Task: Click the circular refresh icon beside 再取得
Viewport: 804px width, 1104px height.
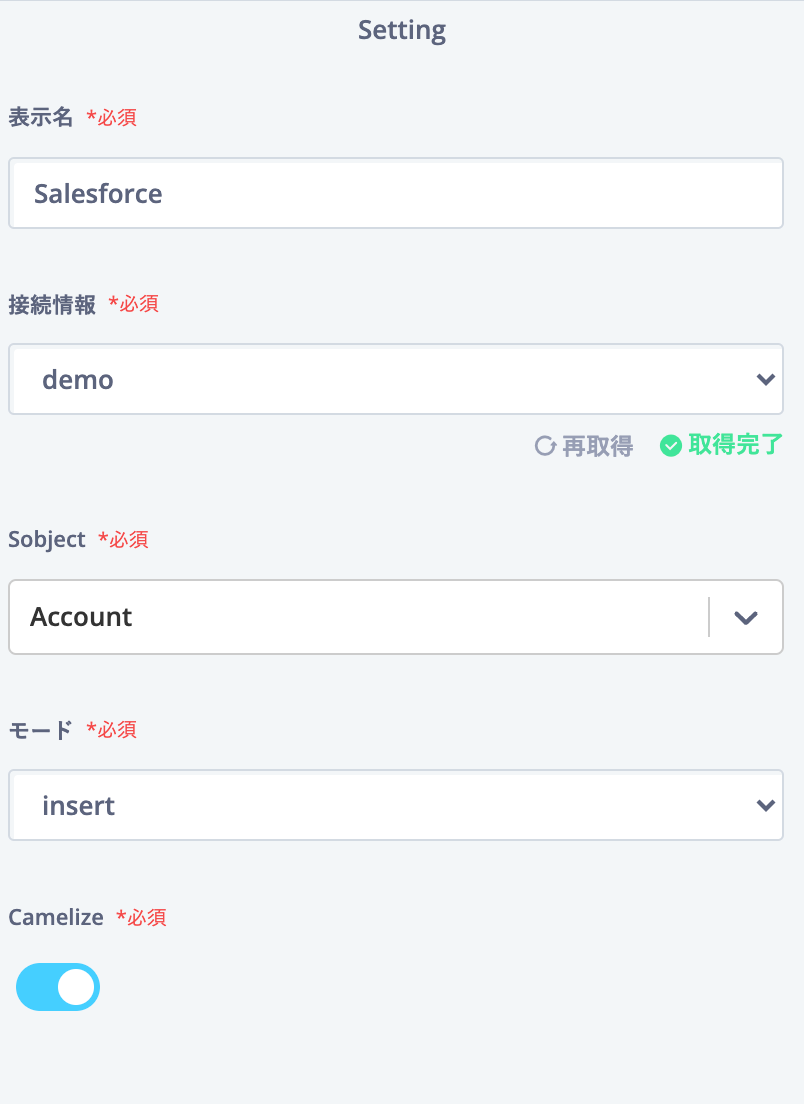Action: click(x=545, y=446)
